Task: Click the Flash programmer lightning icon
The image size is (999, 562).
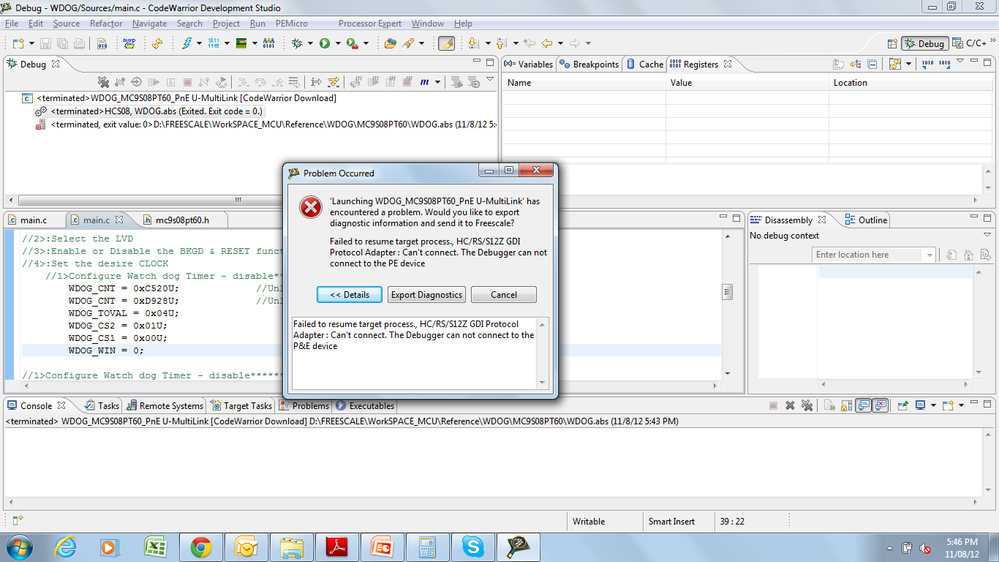Action: pyautogui.click(x=187, y=43)
